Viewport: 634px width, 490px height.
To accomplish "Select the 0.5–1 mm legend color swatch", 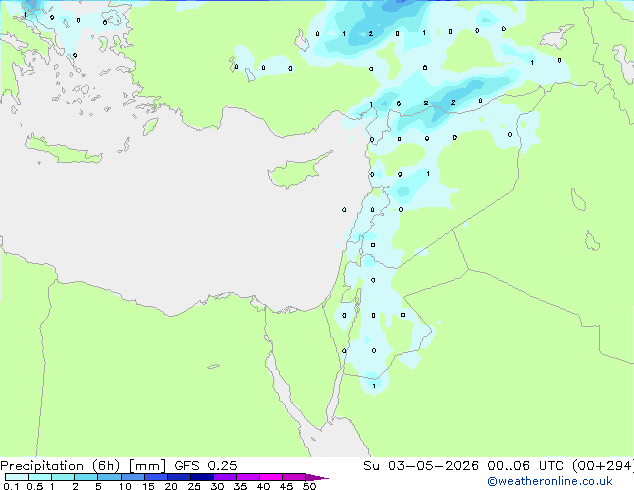I will click(x=40, y=477).
